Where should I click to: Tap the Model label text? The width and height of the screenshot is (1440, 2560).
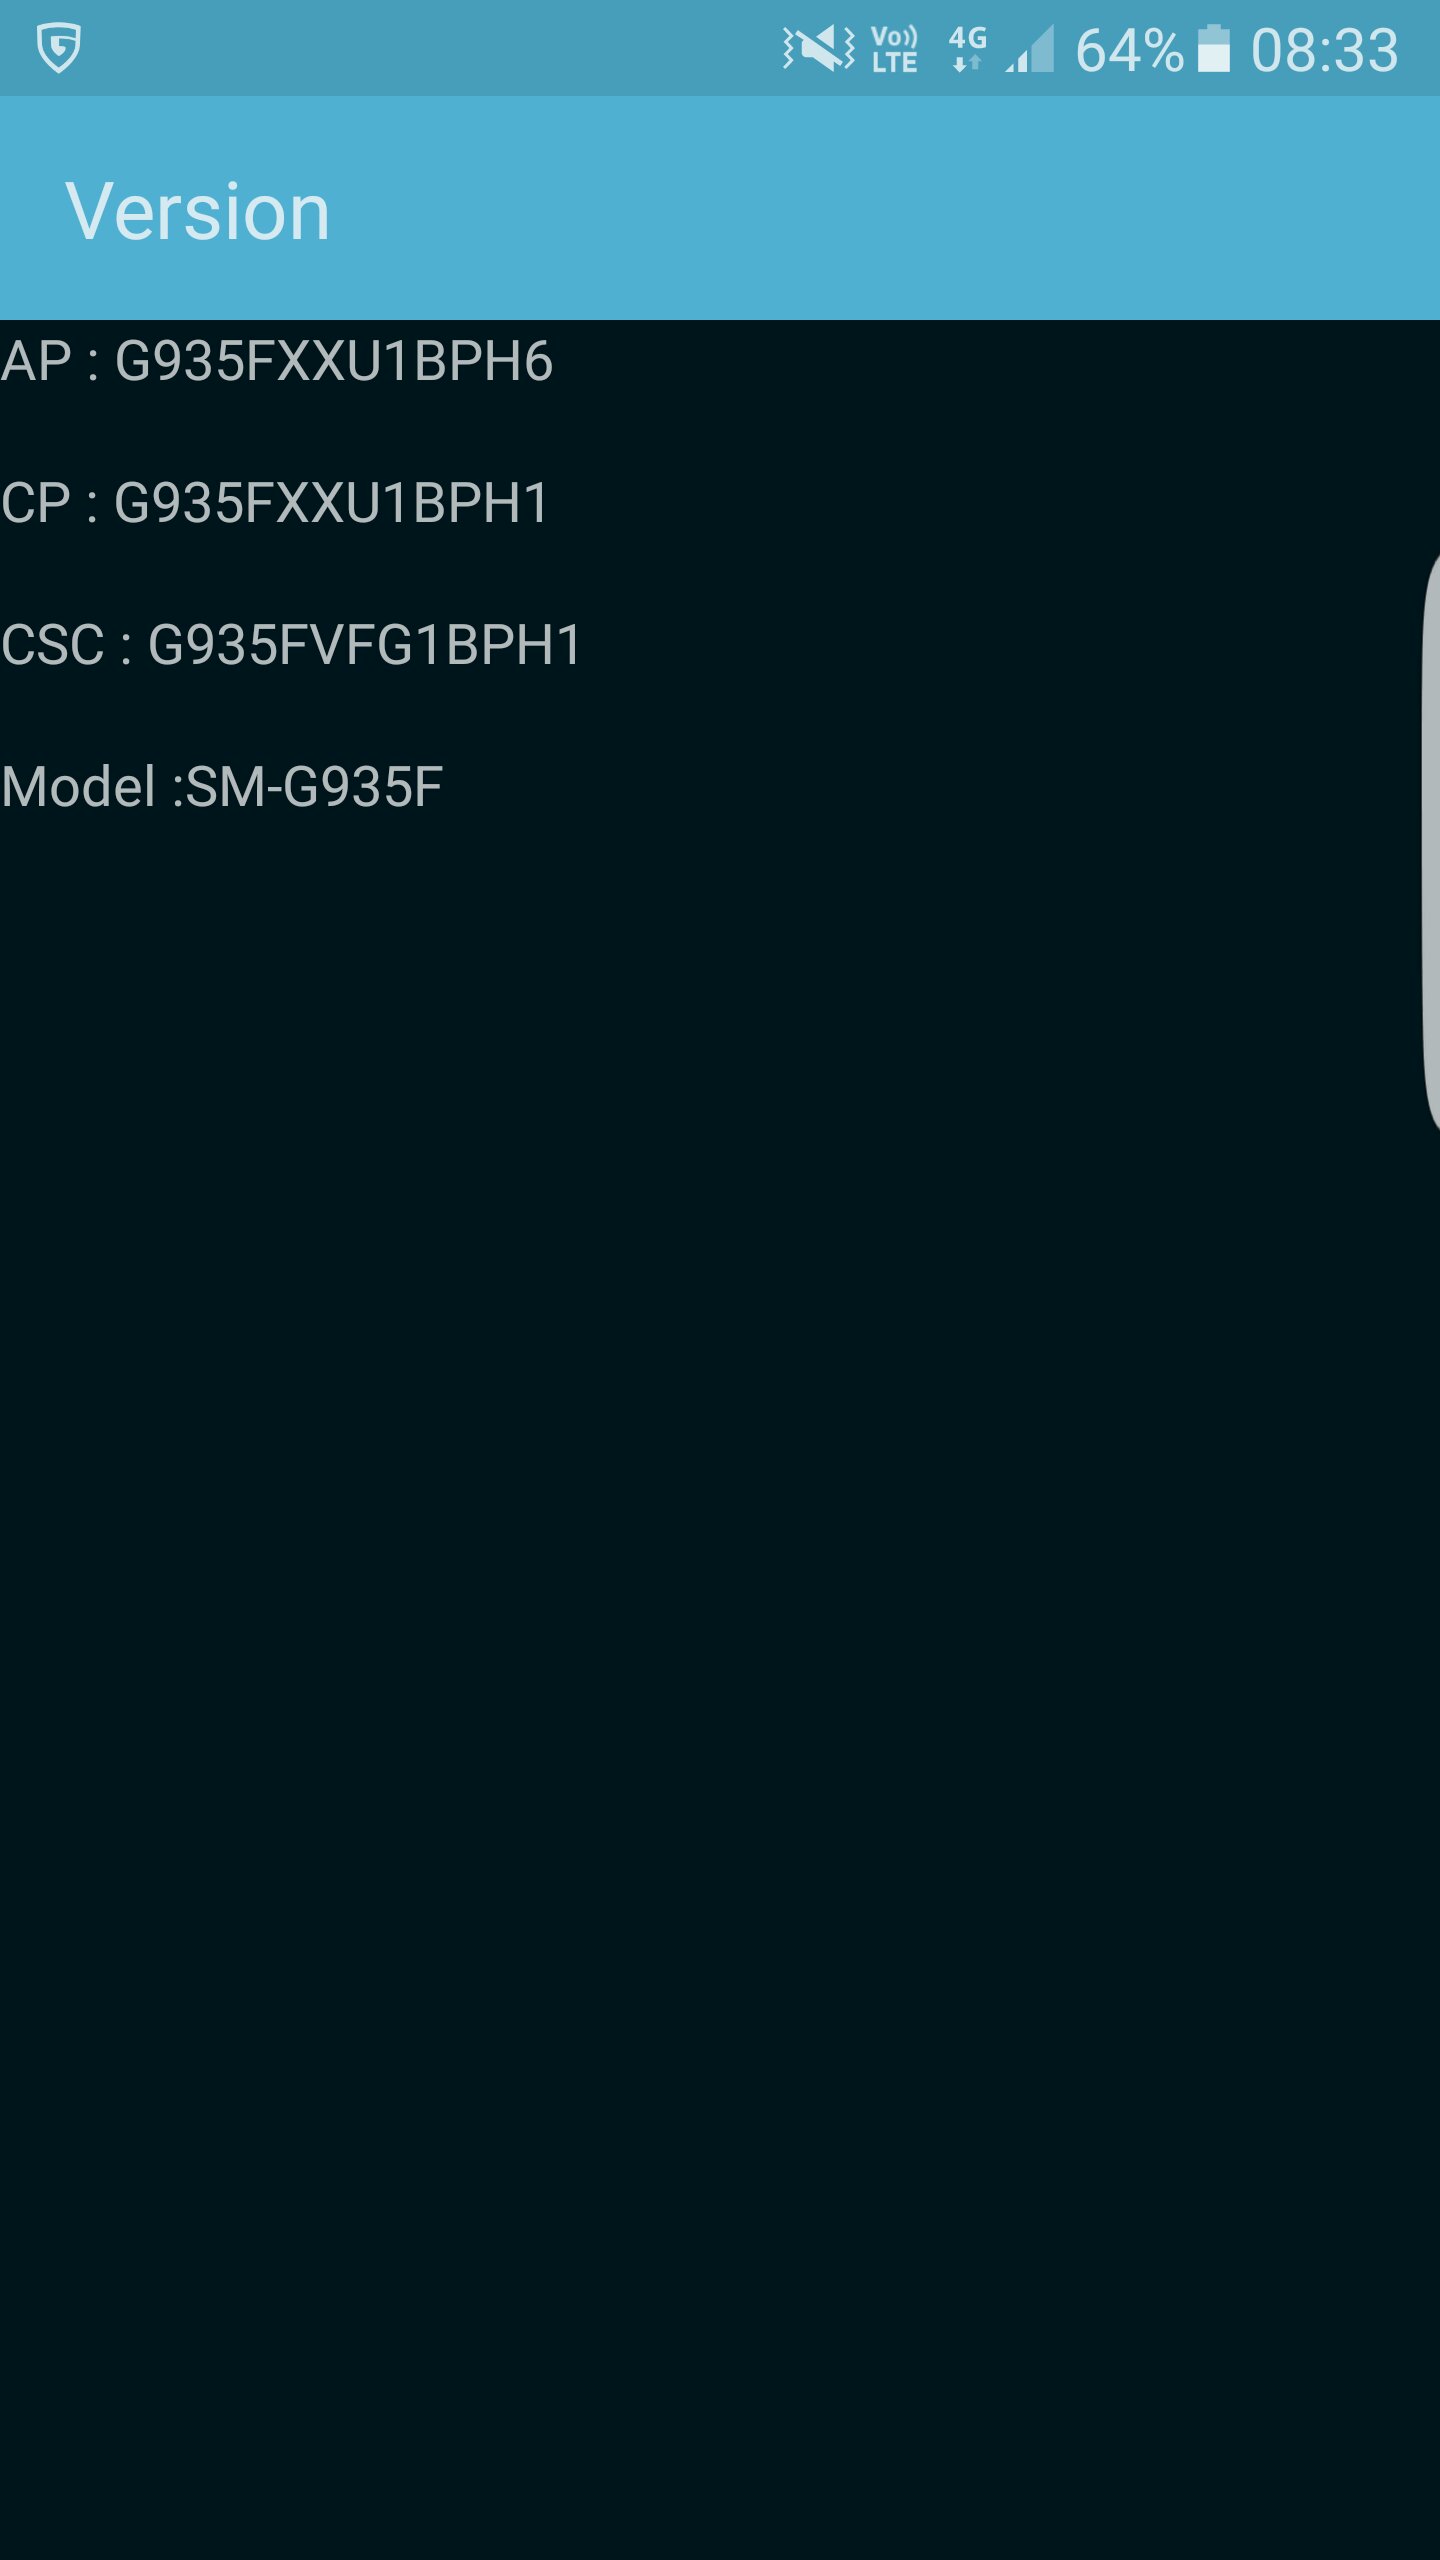tap(78, 787)
